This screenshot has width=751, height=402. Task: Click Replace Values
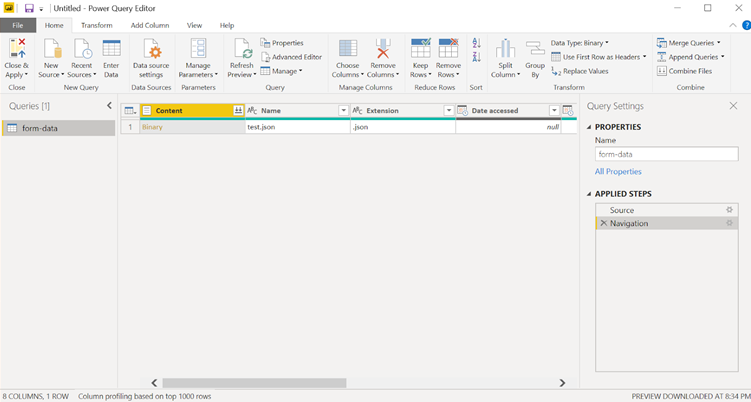click(580, 71)
